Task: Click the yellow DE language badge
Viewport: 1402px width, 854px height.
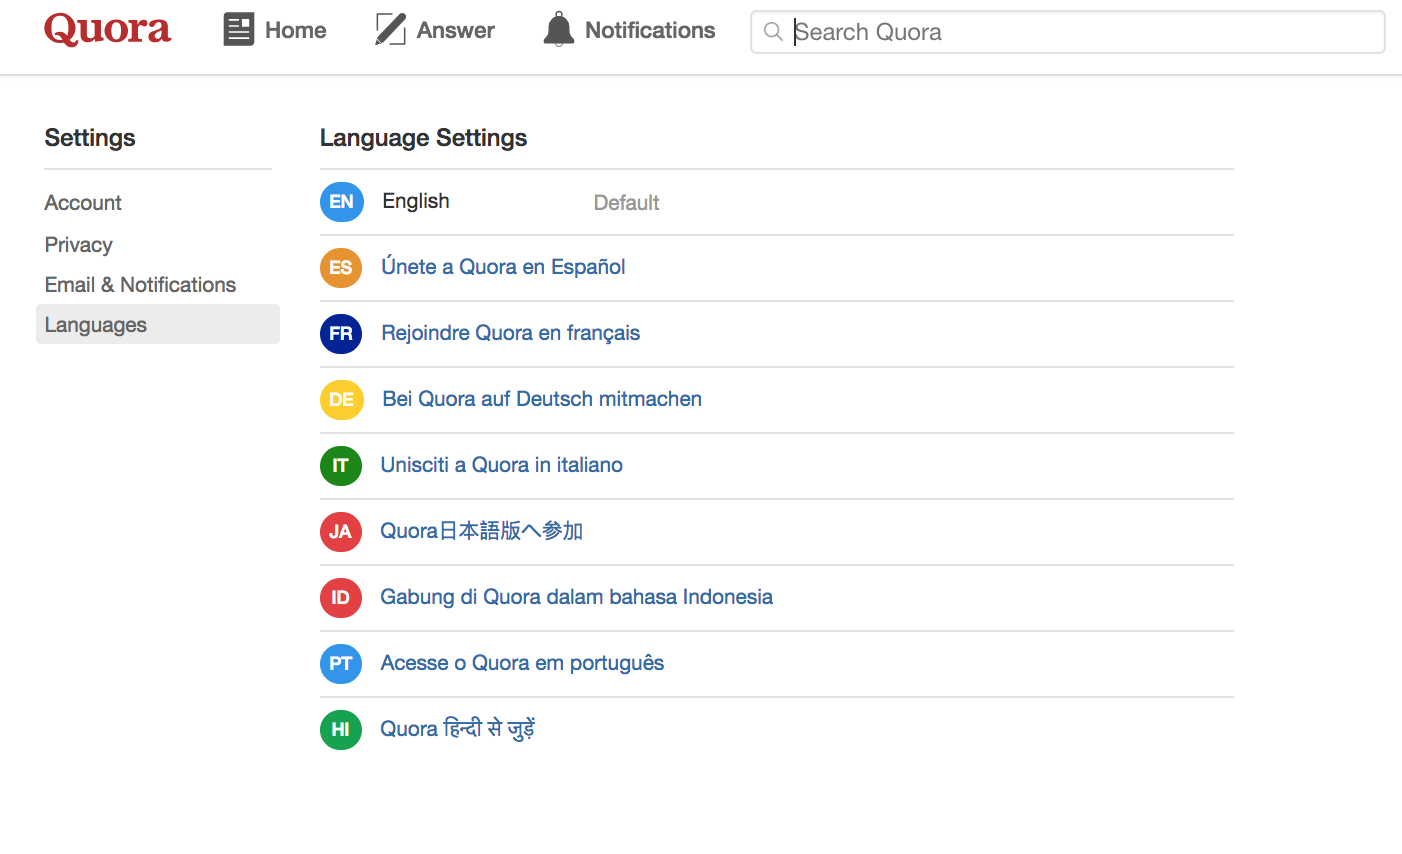Action: tap(341, 400)
